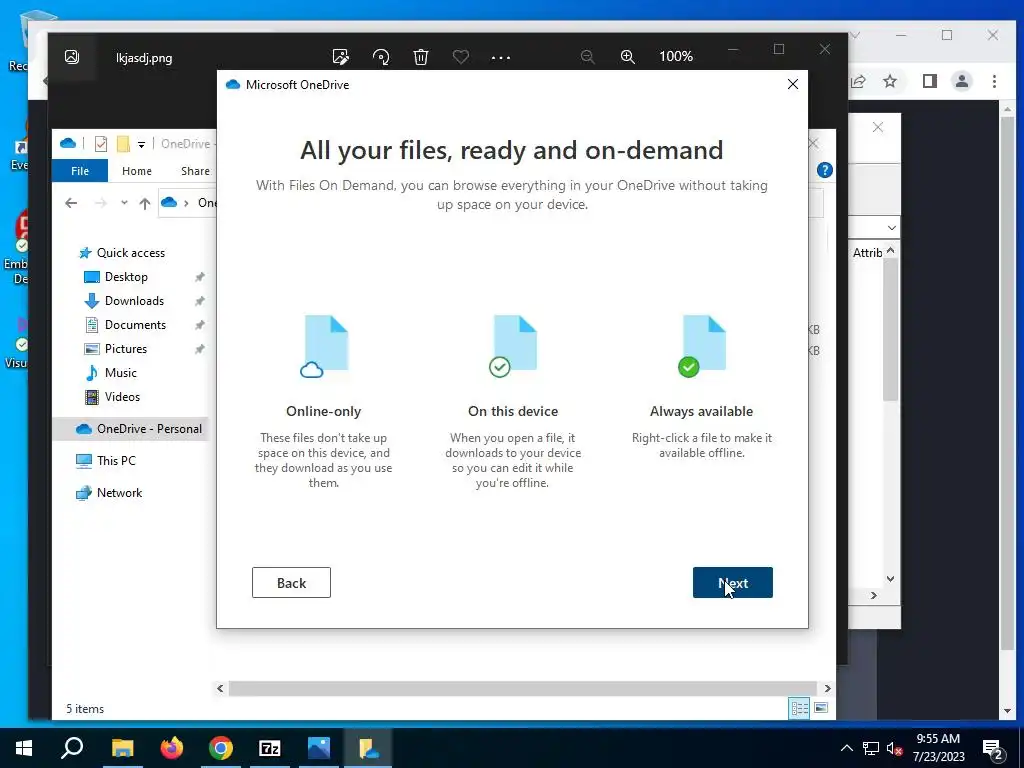1024x768 pixels.
Task: Click the Rotate icon in Photos toolbar
Action: (x=381, y=57)
